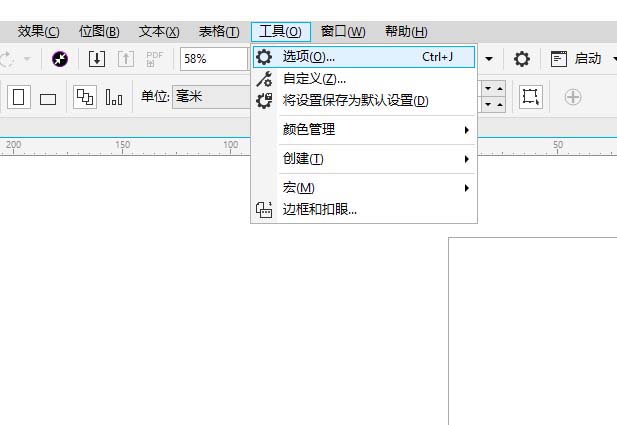The image size is (617, 425).
Task: Click the all pages layout icon
Action: 85,98
